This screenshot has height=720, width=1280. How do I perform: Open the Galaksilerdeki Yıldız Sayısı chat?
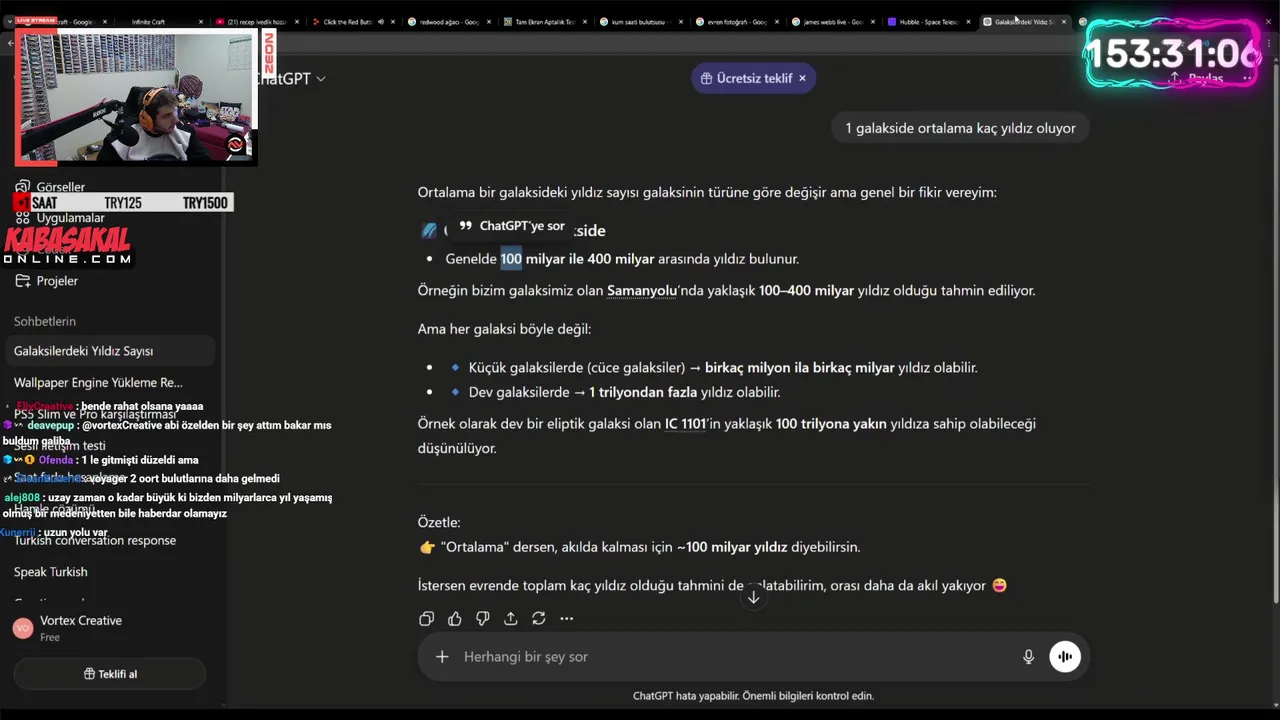pos(110,351)
